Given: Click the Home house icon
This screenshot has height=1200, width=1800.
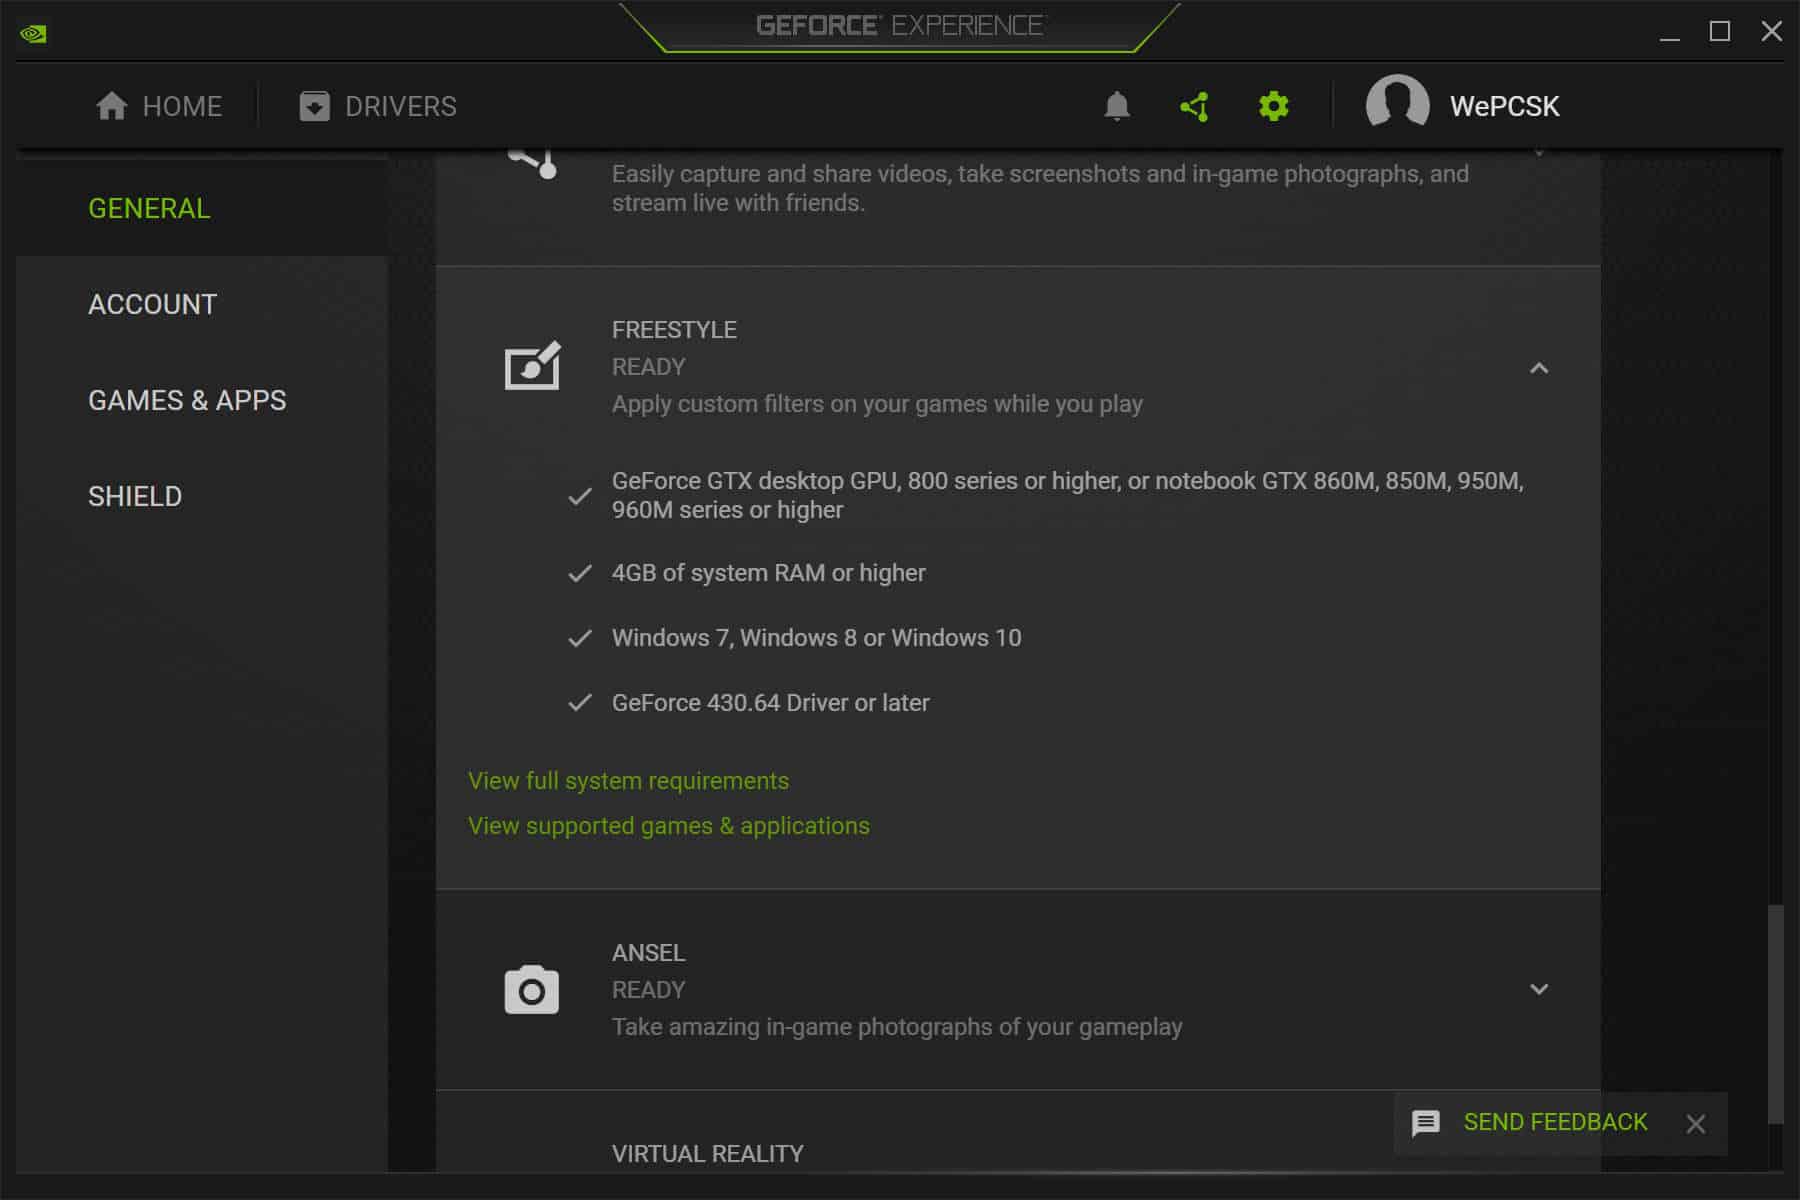Looking at the screenshot, I should pyautogui.click(x=111, y=106).
